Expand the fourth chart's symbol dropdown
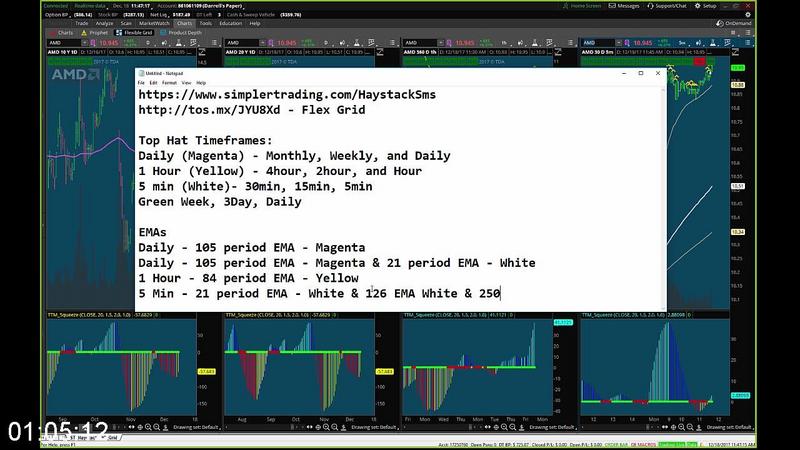 [x=619, y=43]
